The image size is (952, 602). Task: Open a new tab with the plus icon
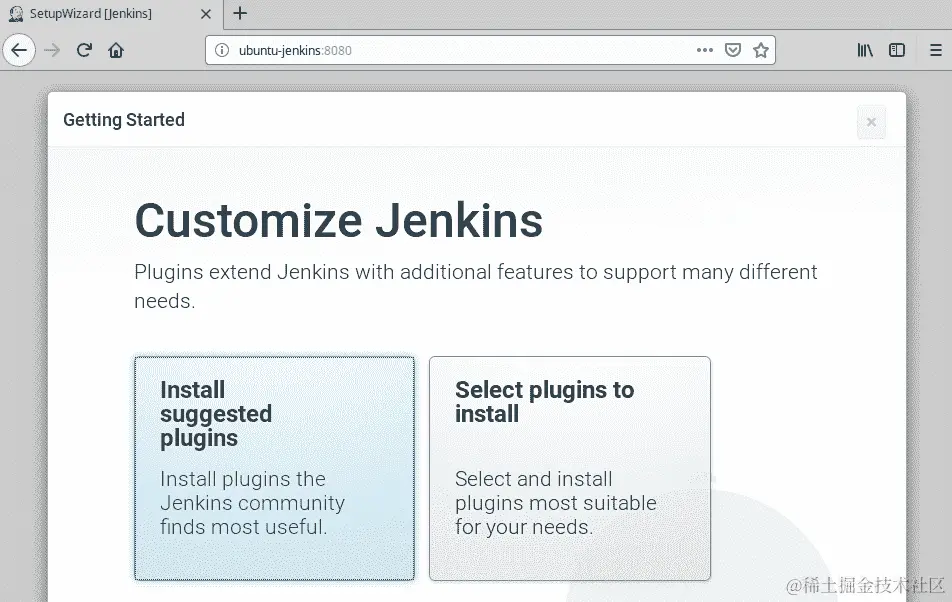[x=240, y=13]
